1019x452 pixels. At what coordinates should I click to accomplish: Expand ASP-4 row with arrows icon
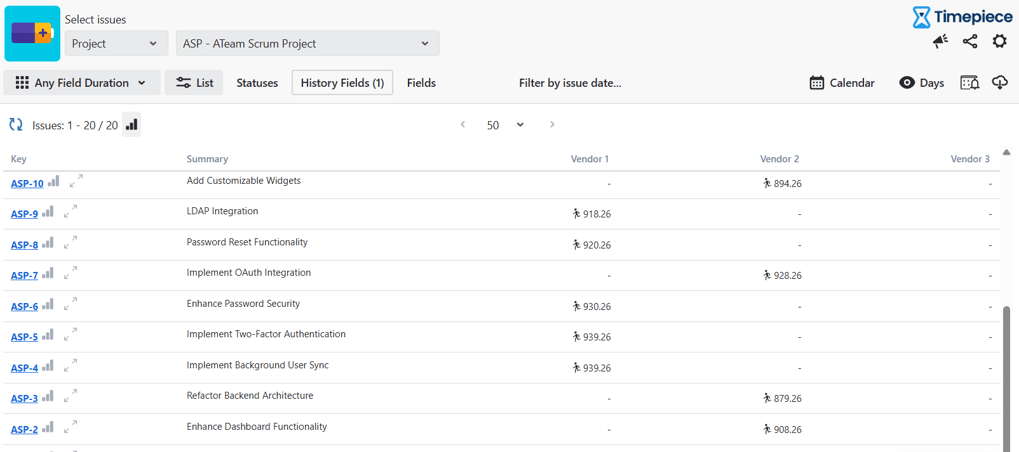pos(71,366)
